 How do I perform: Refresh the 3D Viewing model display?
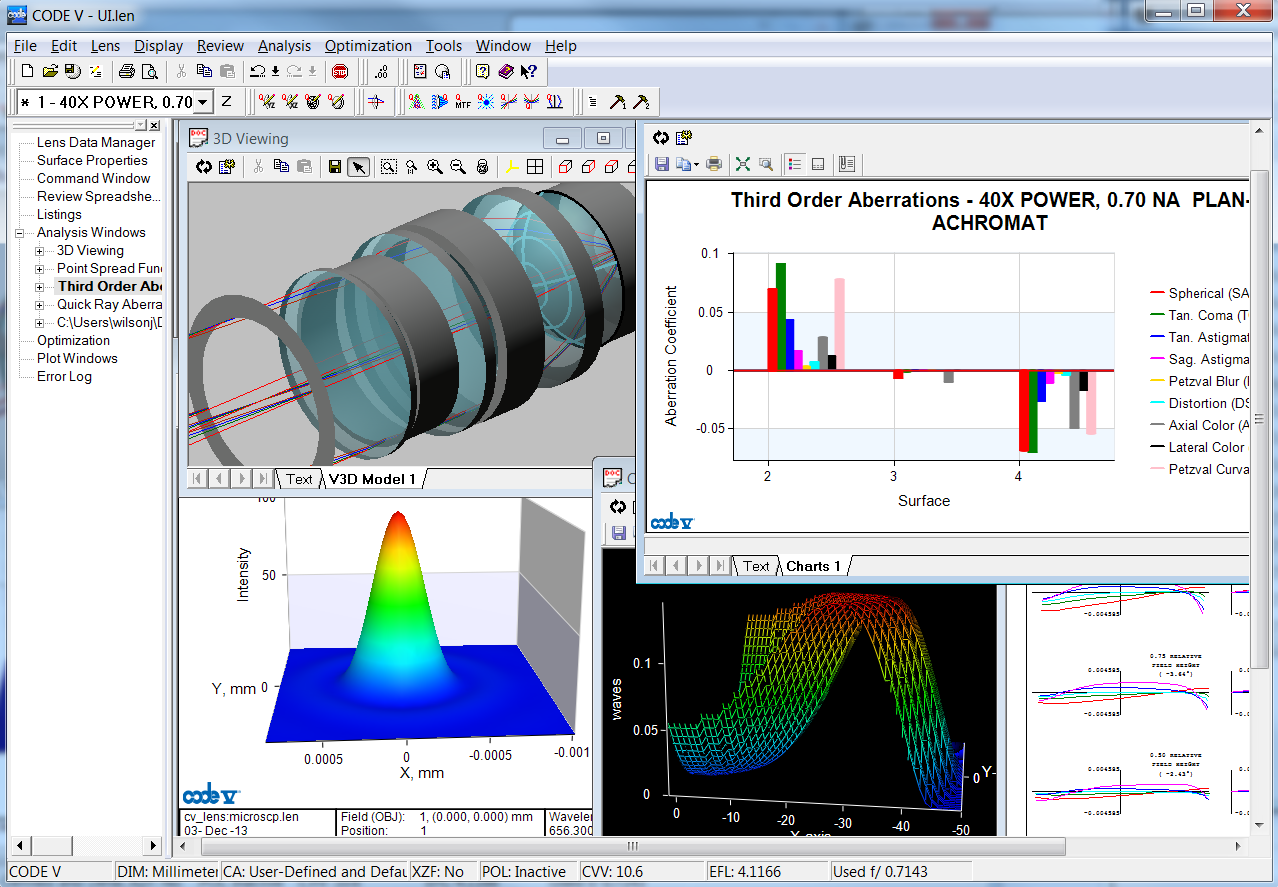click(x=204, y=167)
